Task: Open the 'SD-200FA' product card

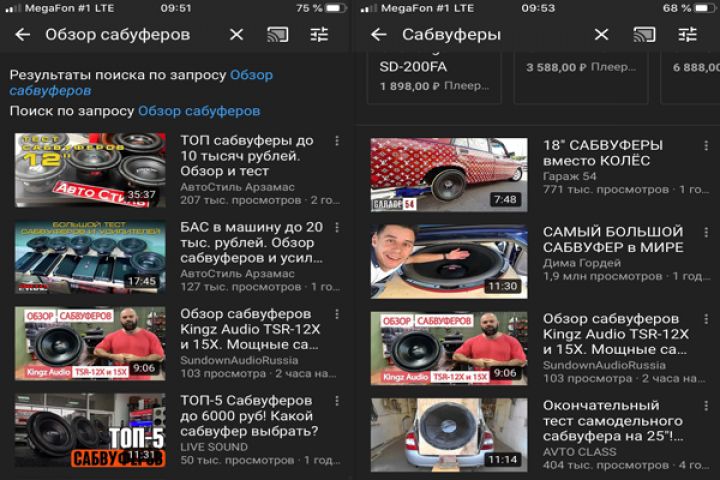Action: (434, 77)
